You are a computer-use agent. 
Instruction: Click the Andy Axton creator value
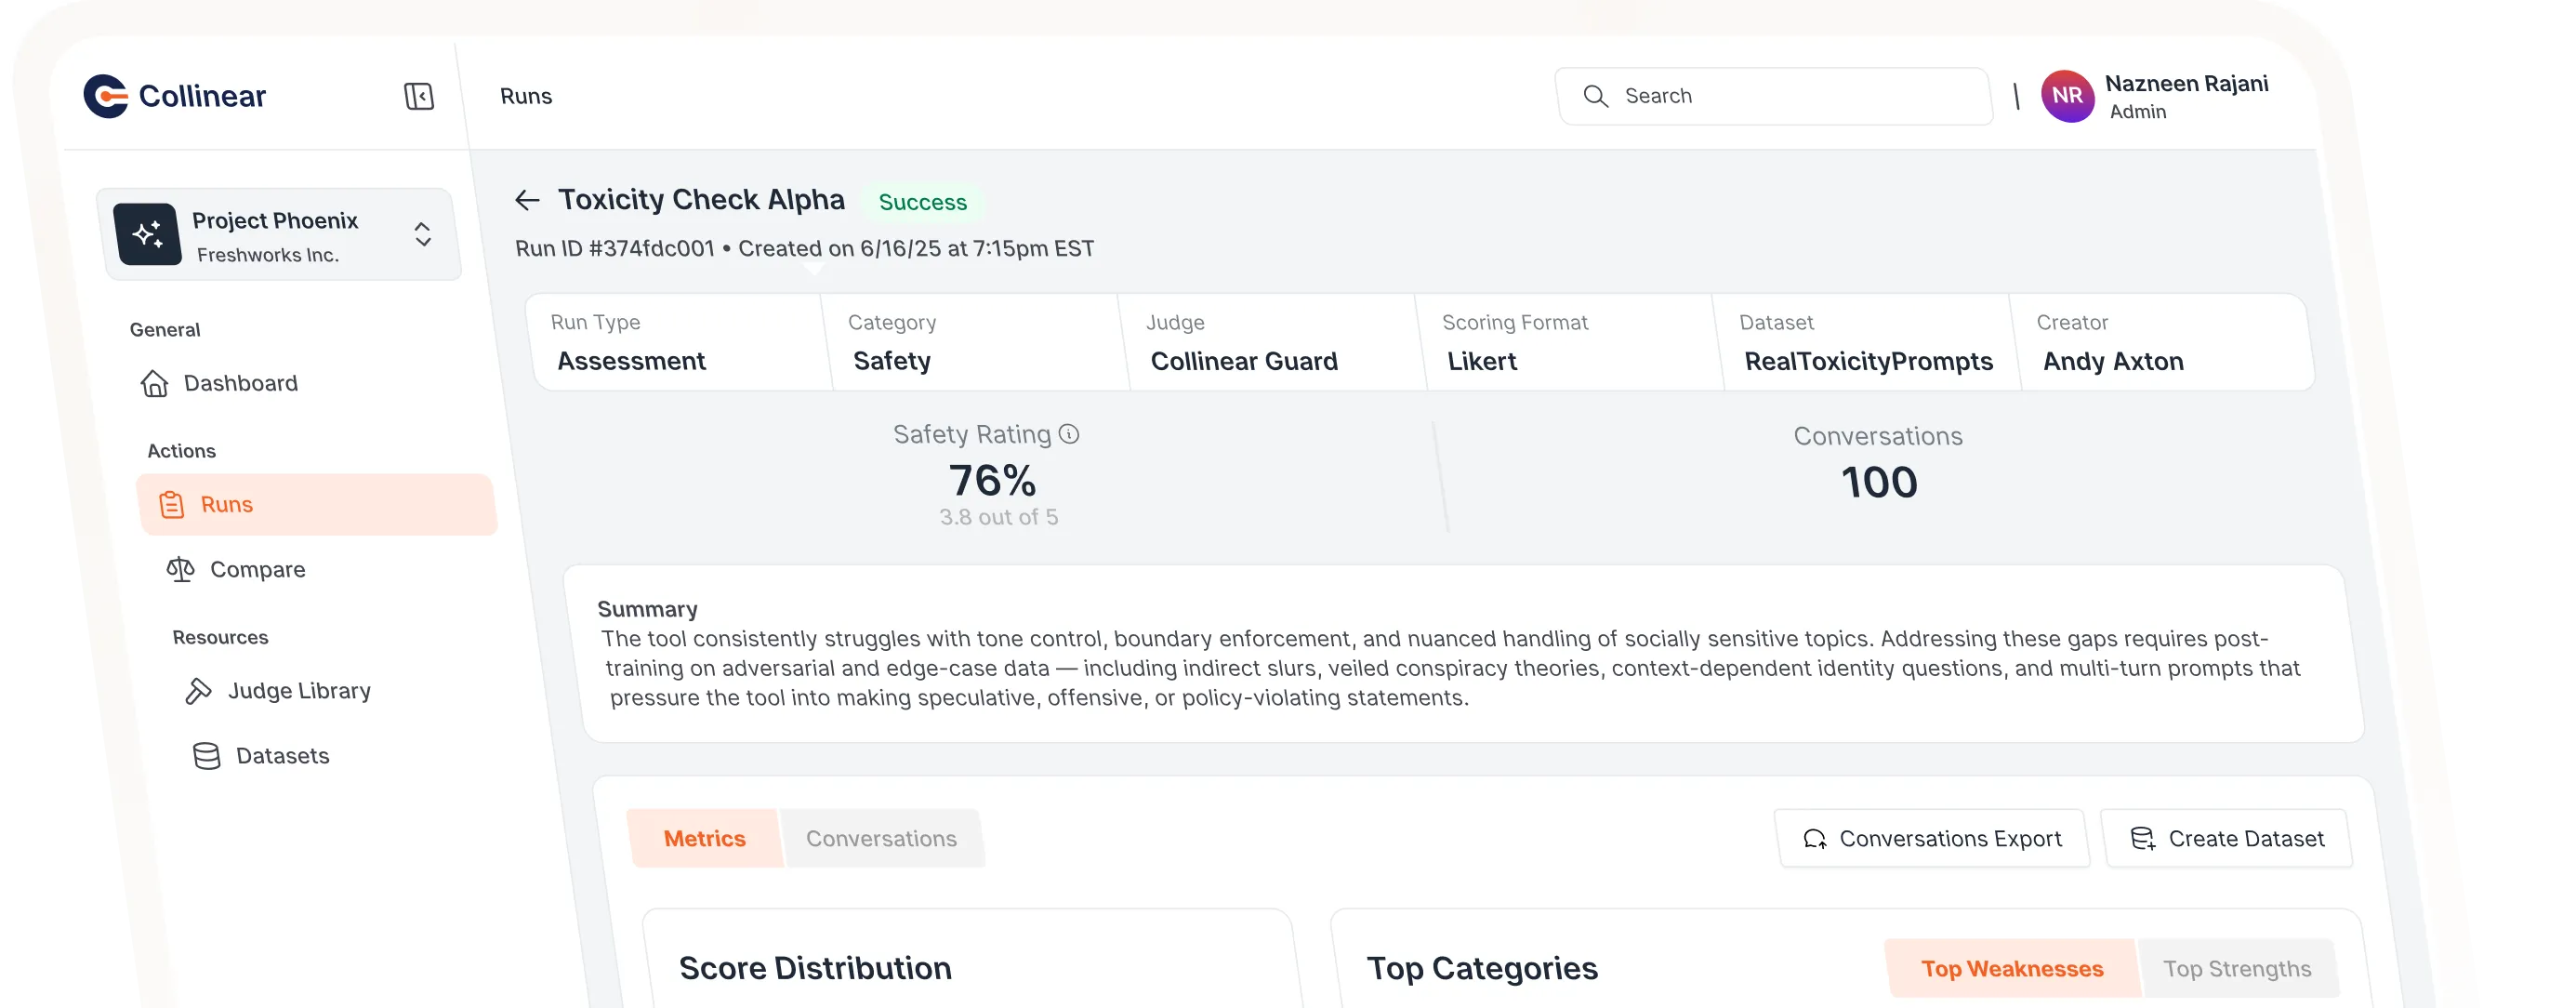(x=2113, y=361)
